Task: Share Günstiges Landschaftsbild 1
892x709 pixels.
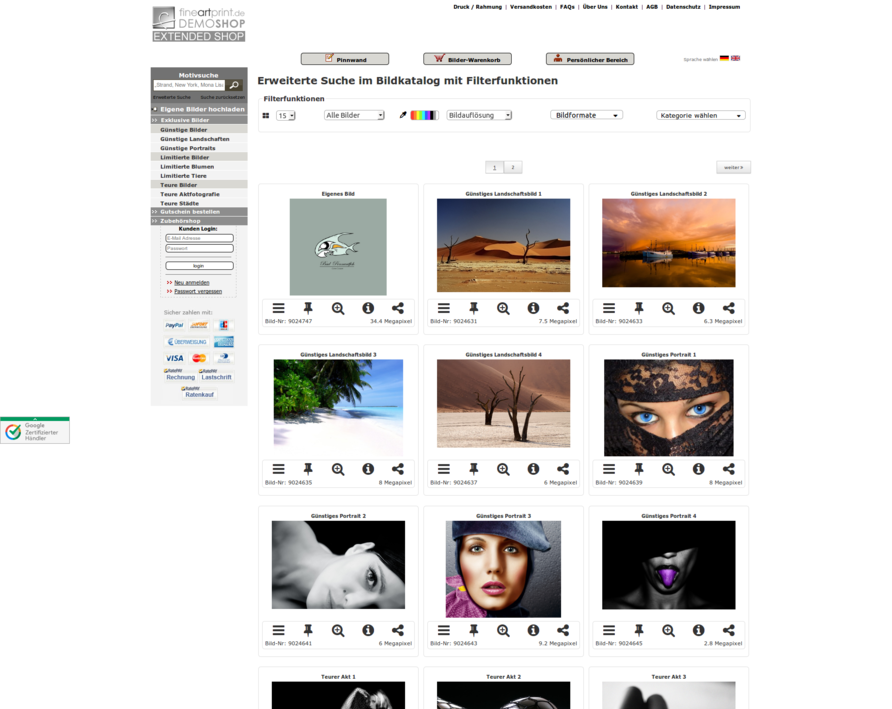Action: click(x=563, y=308)
